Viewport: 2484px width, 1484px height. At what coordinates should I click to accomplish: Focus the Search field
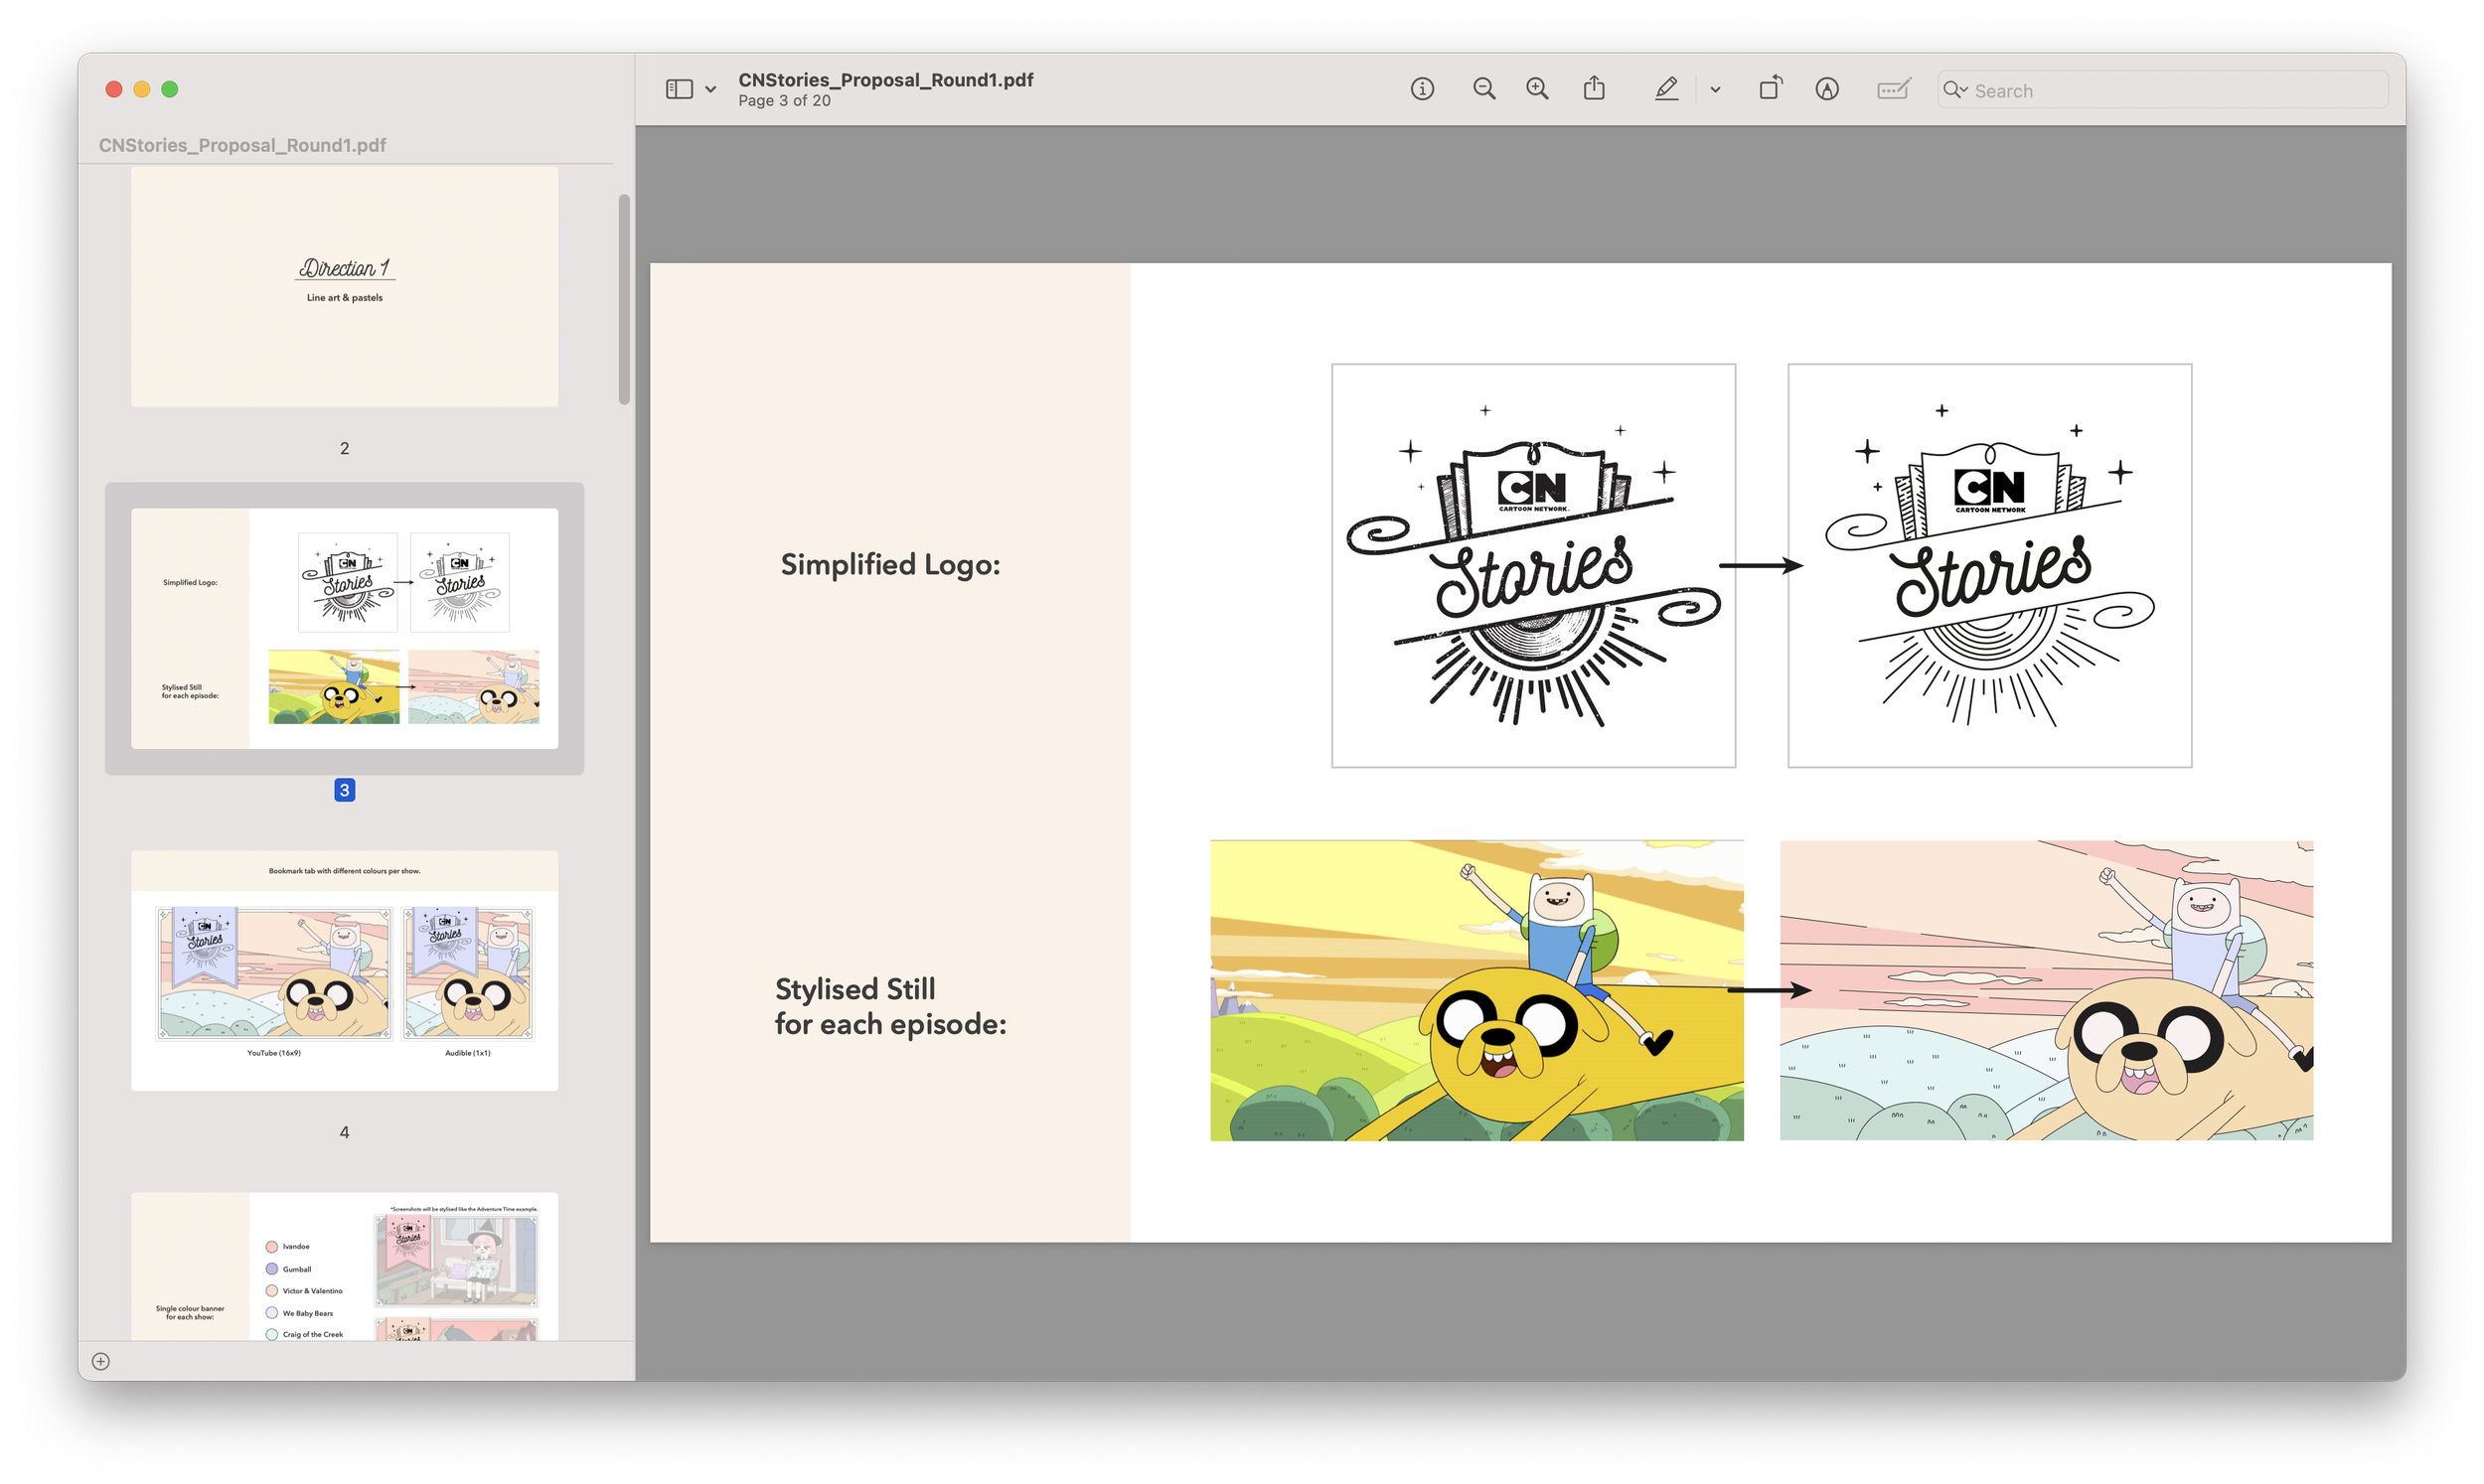[2162, 90]
